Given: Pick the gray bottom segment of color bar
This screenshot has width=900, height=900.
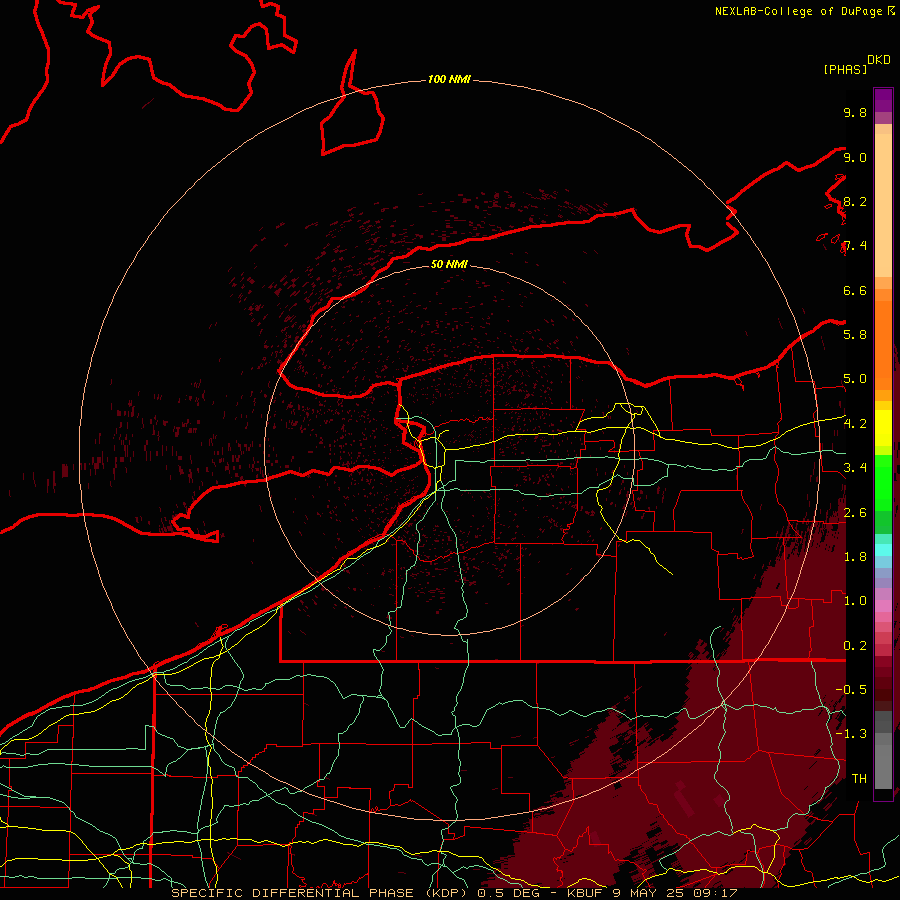Looking at the screenshot, I should 883,767.
